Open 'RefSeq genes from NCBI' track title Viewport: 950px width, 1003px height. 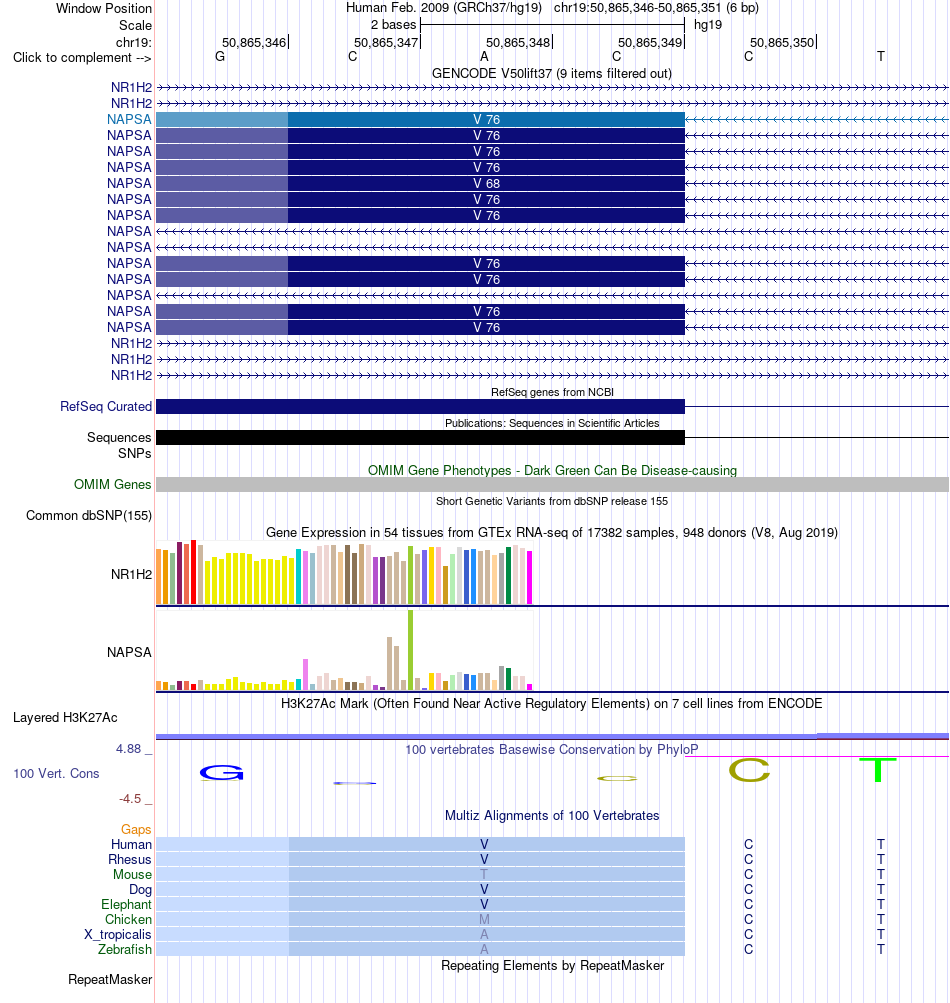(552, 392)
